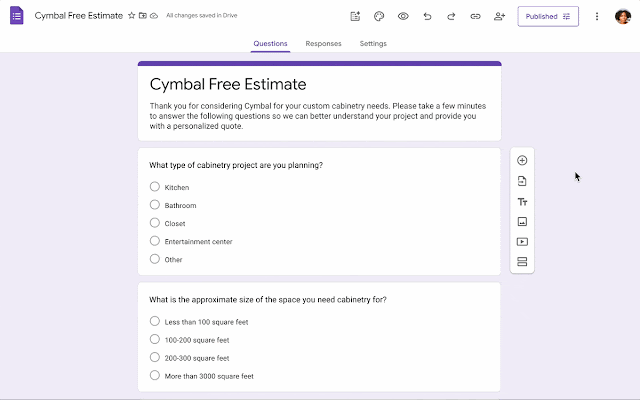Viewport: 640px width, 400px height.
Task: Add a video using the side toolbar
Action: pos(522,242)
